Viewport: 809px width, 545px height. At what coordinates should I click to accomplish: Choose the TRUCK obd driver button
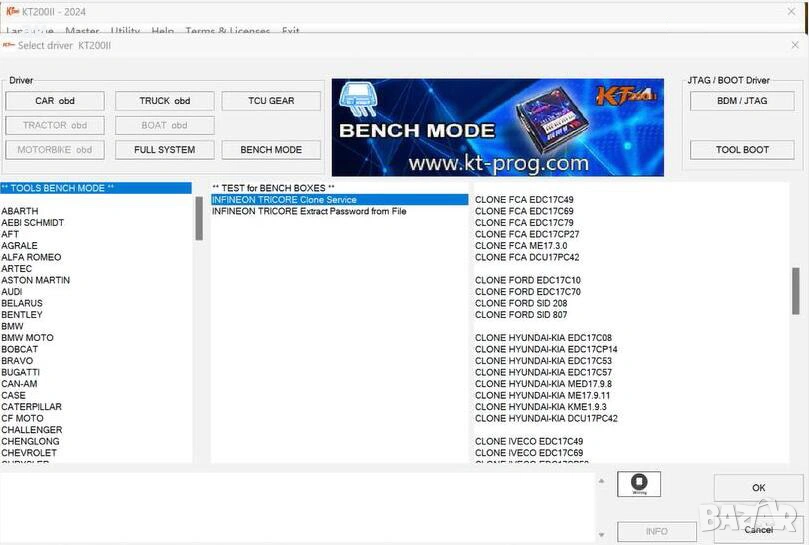click(164, 101)
